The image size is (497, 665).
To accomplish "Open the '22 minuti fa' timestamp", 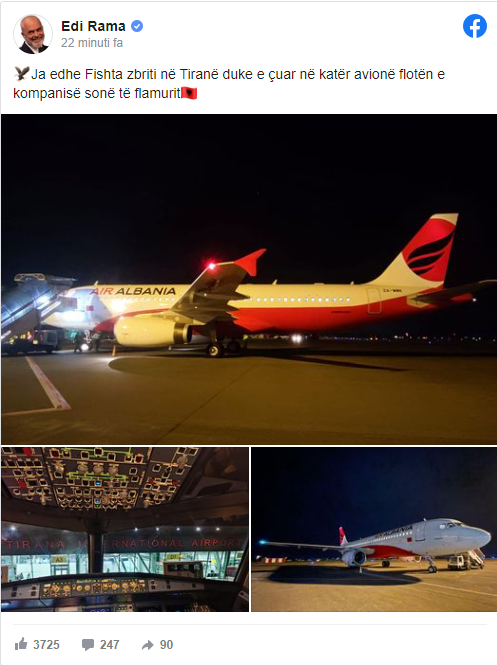I will pos(92,43).
